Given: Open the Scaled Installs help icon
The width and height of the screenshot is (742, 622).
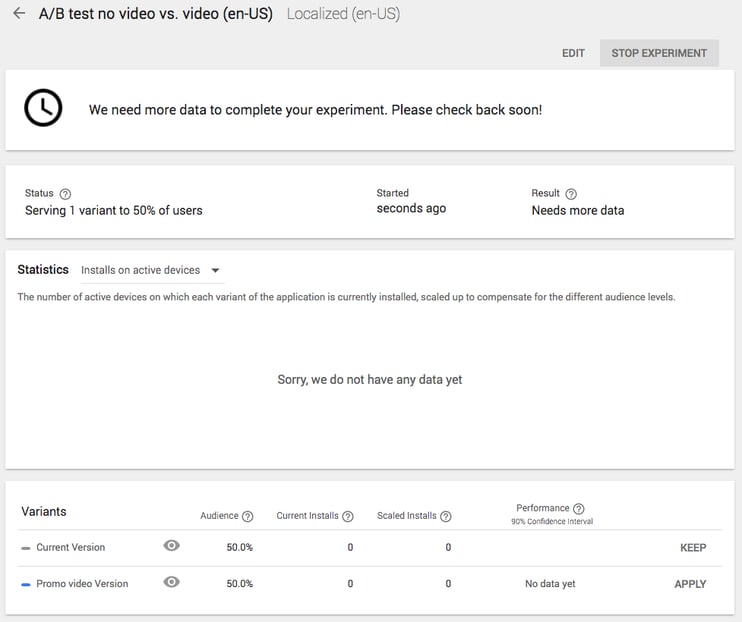Looking at the screenshot, I should pos(446,516).
